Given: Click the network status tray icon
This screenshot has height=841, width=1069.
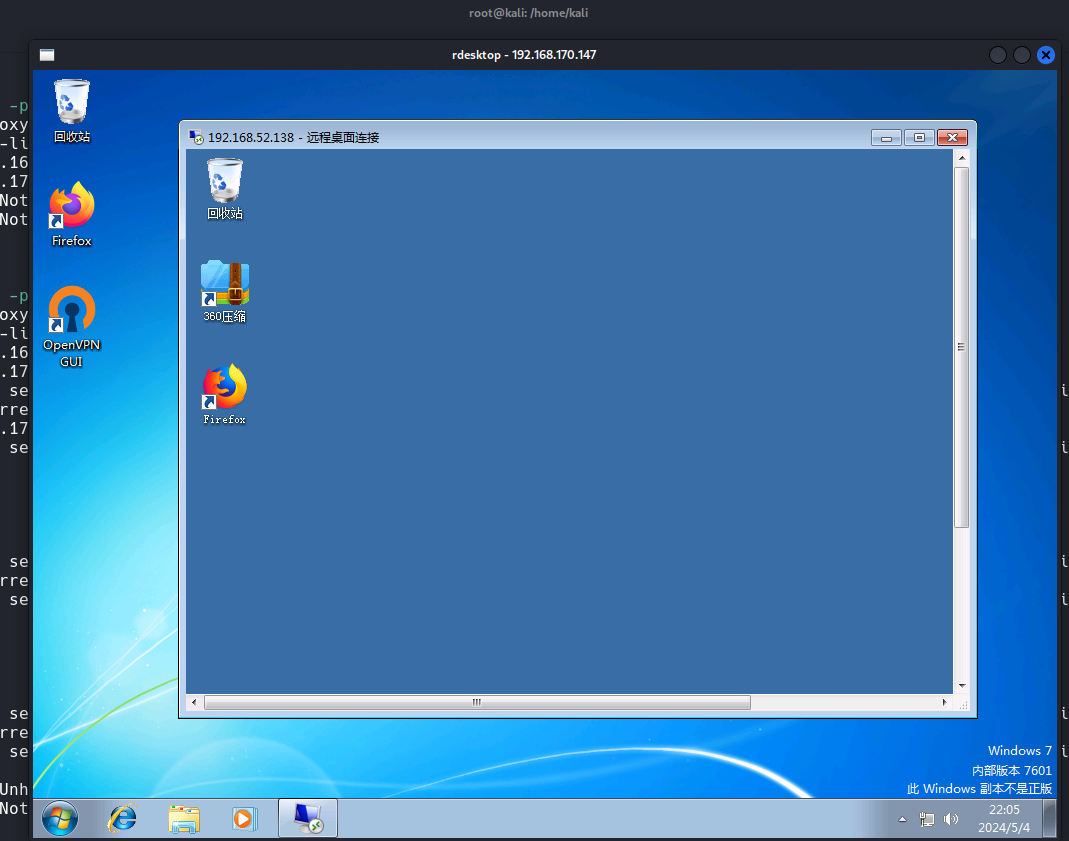Looking at the screenshot, I should [927, 819].
